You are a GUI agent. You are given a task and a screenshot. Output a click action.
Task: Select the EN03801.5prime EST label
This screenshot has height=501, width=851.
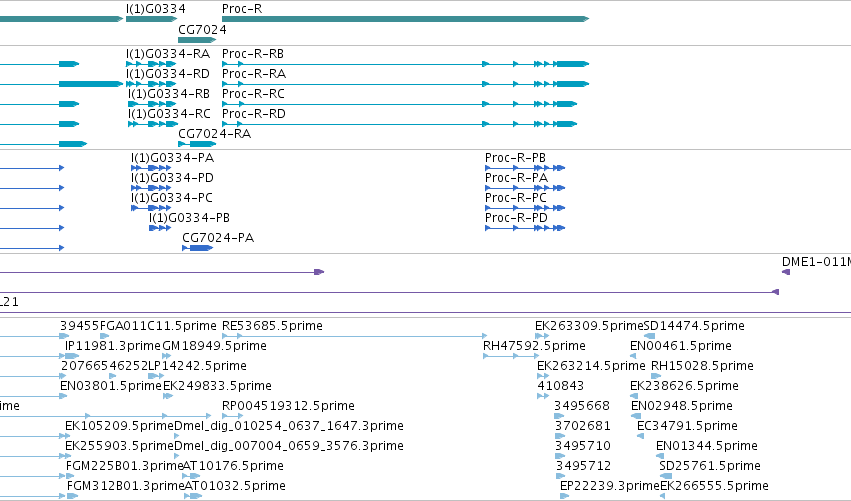click(111, 386)
